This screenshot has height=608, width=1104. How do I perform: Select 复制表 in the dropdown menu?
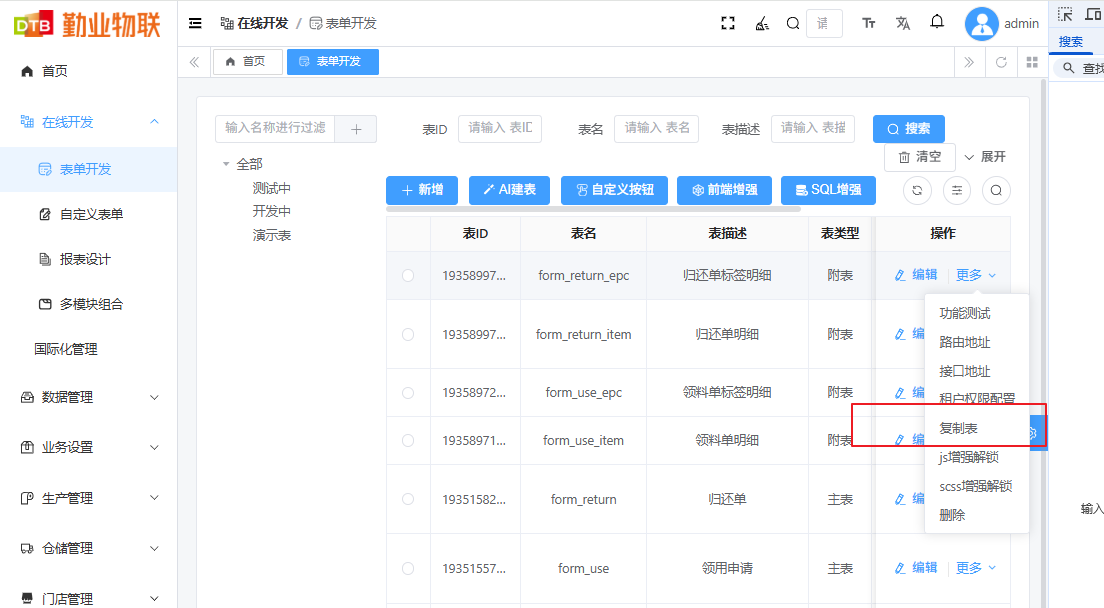point(958,429)
